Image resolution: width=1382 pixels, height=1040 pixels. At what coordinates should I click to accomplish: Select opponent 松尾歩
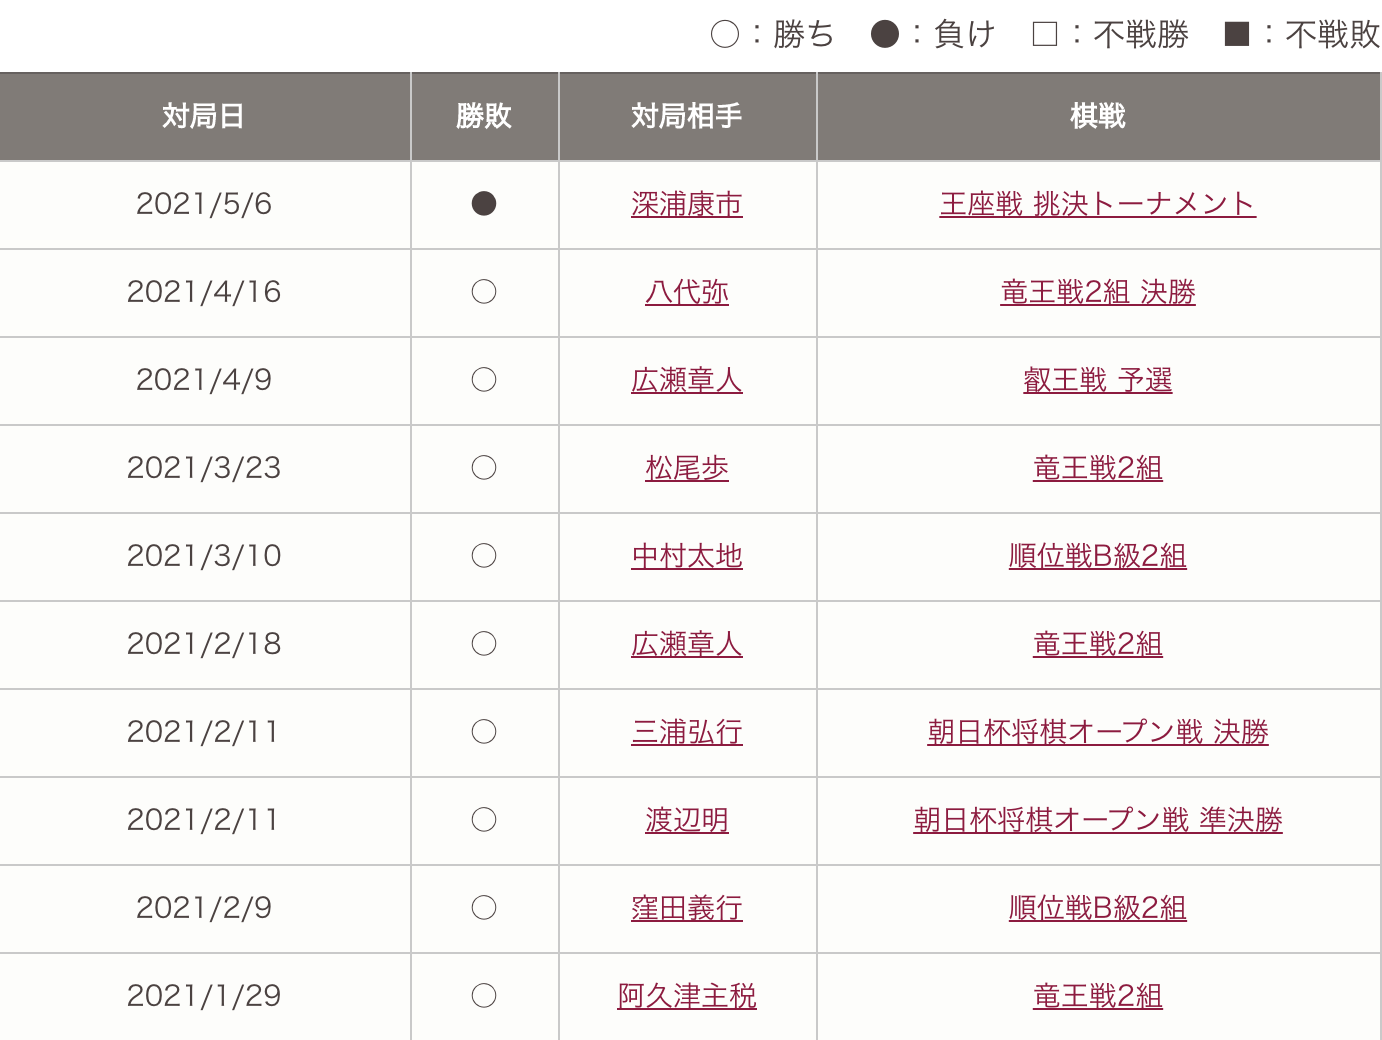pyautogui.click(x=687, y=469)
